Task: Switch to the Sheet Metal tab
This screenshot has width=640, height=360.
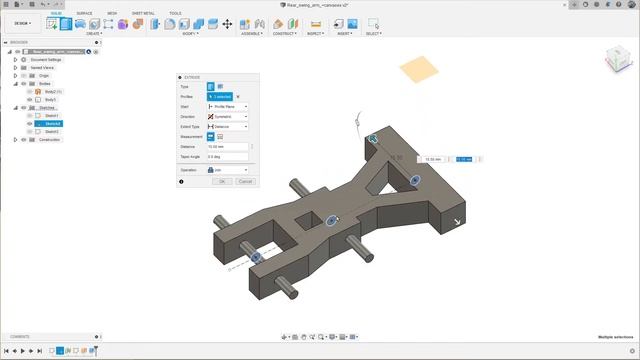Action: point(143,13)
